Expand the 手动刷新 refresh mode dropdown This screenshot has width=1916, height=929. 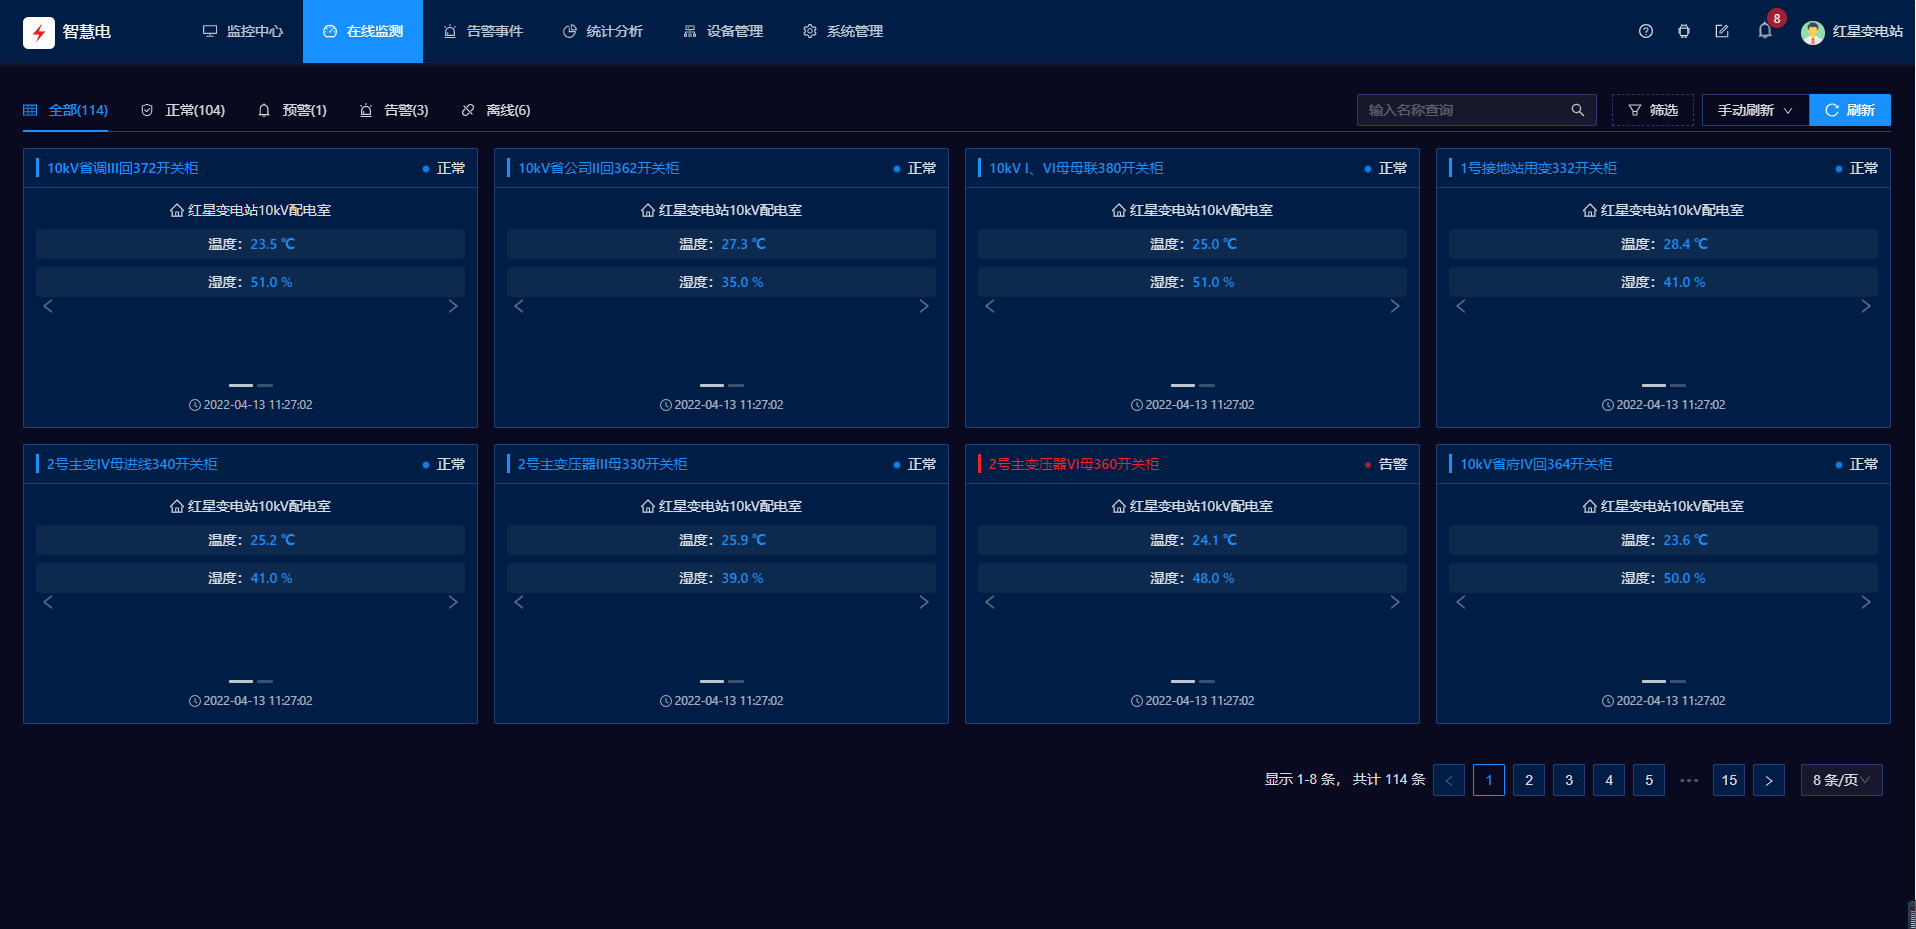pos(1755,110)
